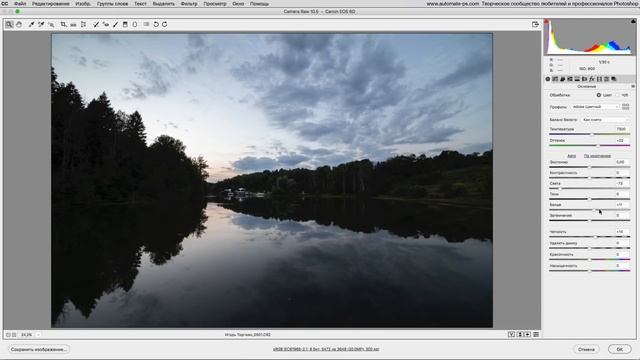640x360 pixels.
Task: Select the Radial Filter tool
Action: [135, 24]
